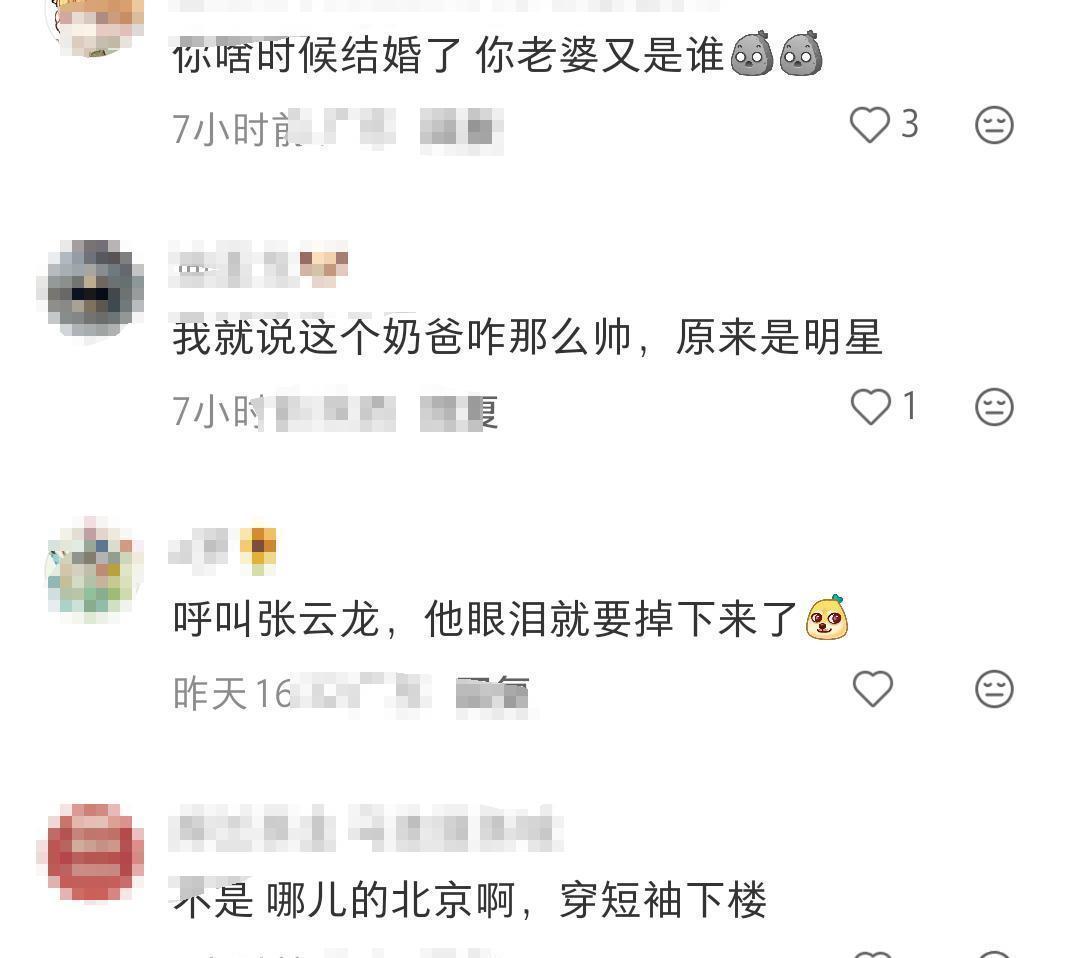The height and width of the screenshot is (958, 1080).
Task: Open avatar of 奶爸 commenter
Action: click(91, 289)
